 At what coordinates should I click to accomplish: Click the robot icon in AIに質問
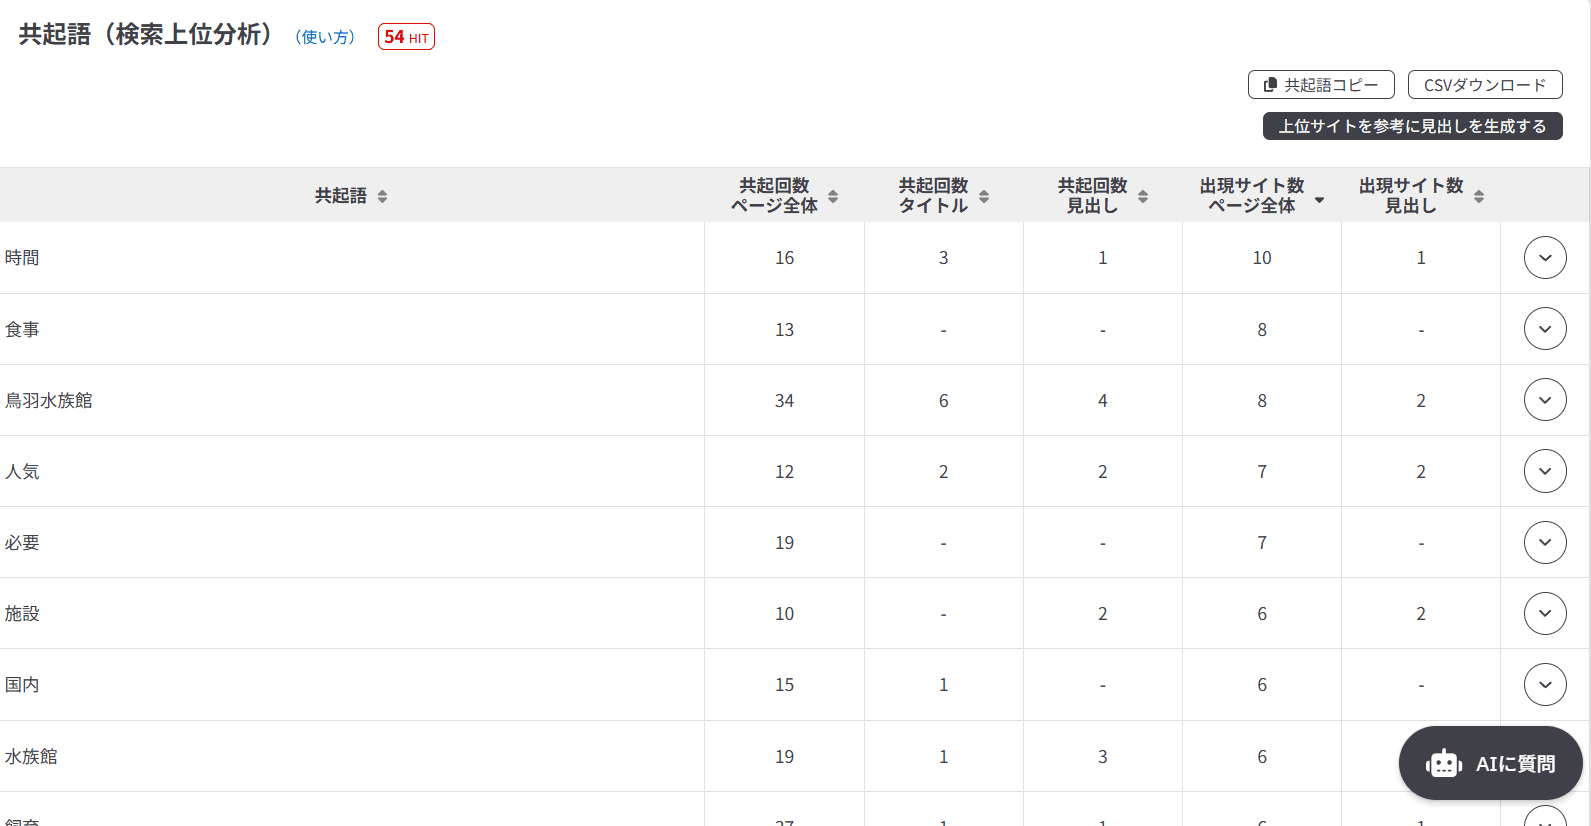1444,764
